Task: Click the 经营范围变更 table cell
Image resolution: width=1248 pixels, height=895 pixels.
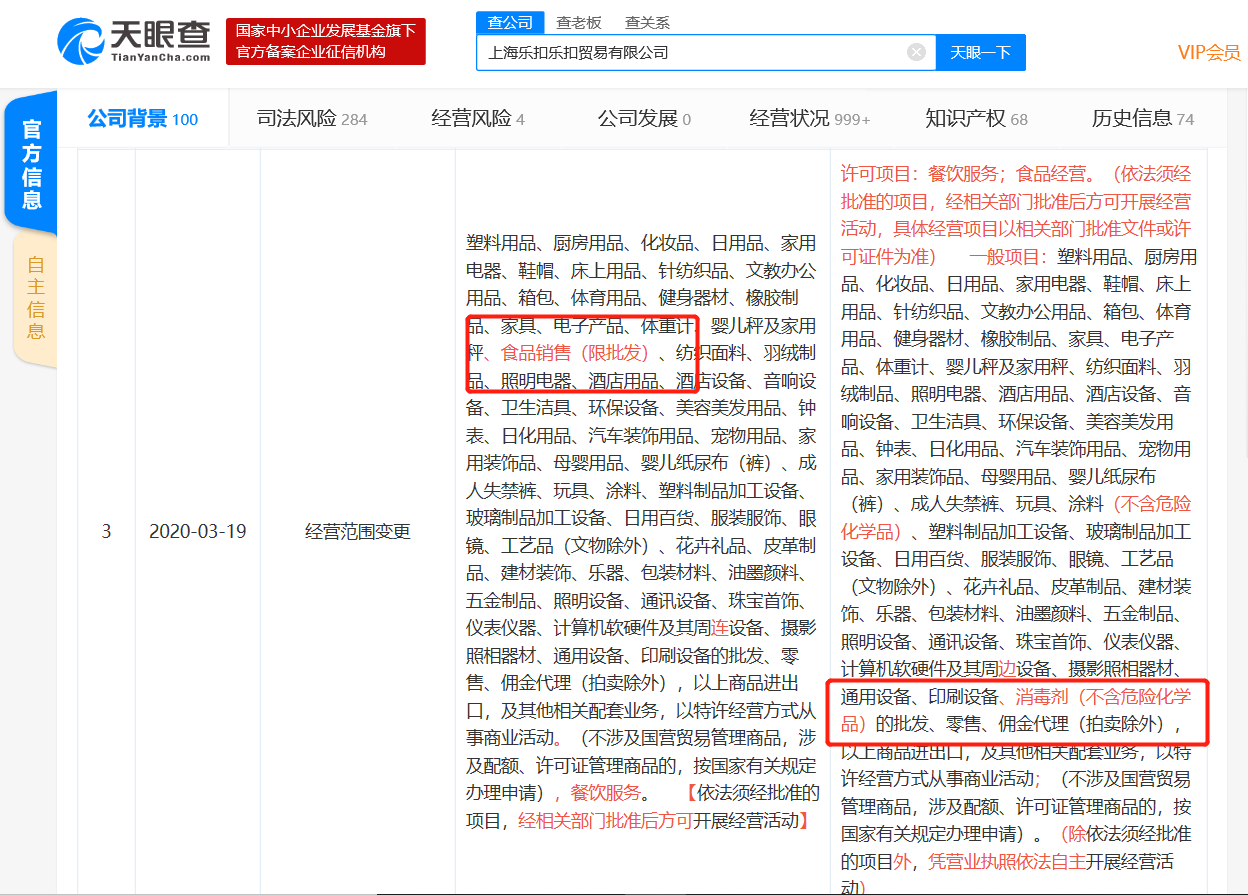Action: click(357, 531)
